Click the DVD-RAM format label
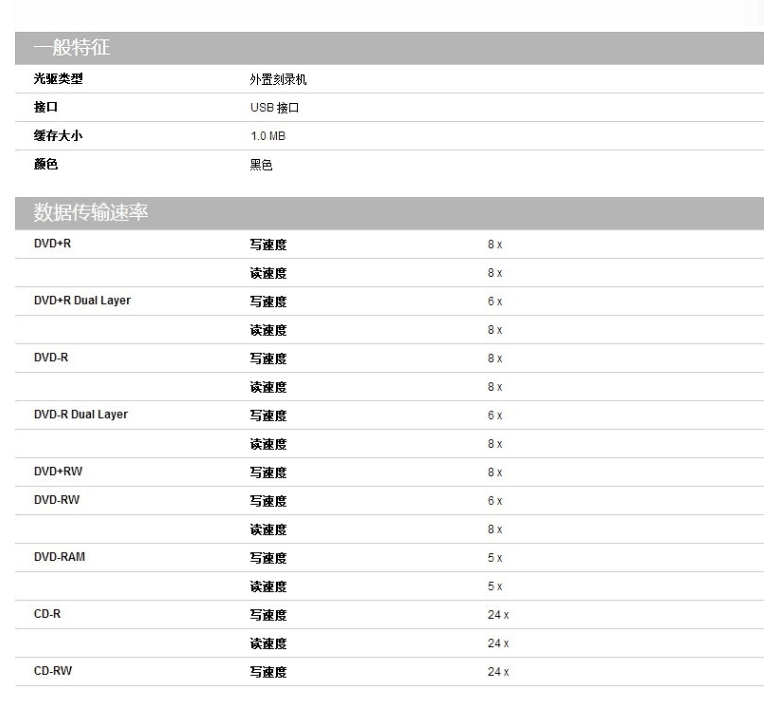Viewport: 770px width, 723px height. coord(59,557)
